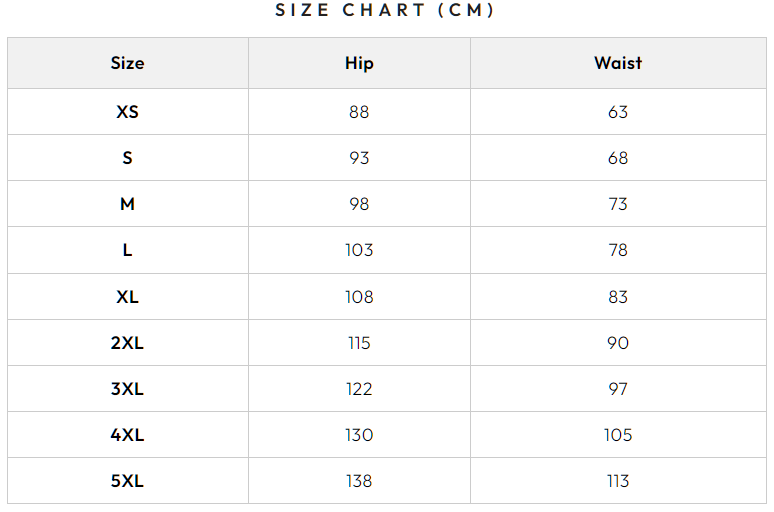Select the 3XL size row label
774x512 pixels.
127,389
